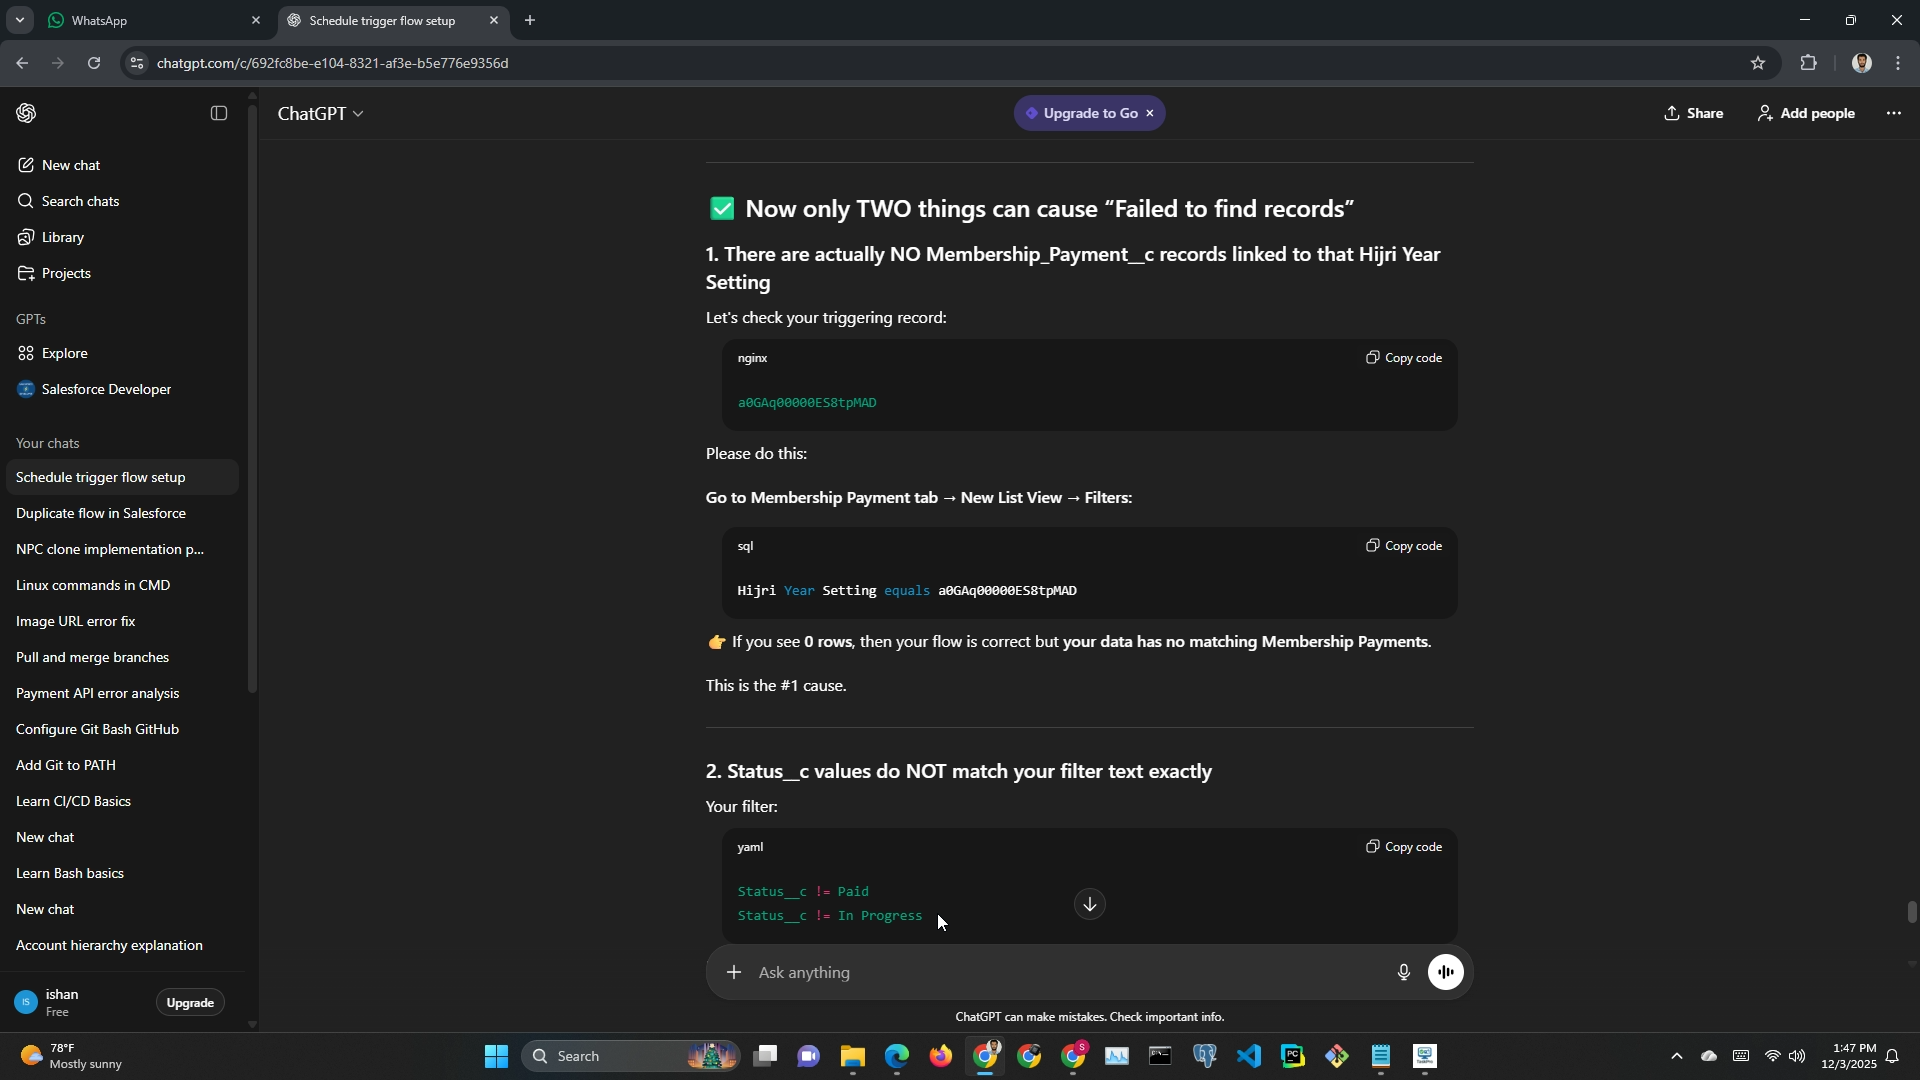Bookmark this page with star icon
The width and height of the screenshot is (1920, 1080).
coord(1758,63)
